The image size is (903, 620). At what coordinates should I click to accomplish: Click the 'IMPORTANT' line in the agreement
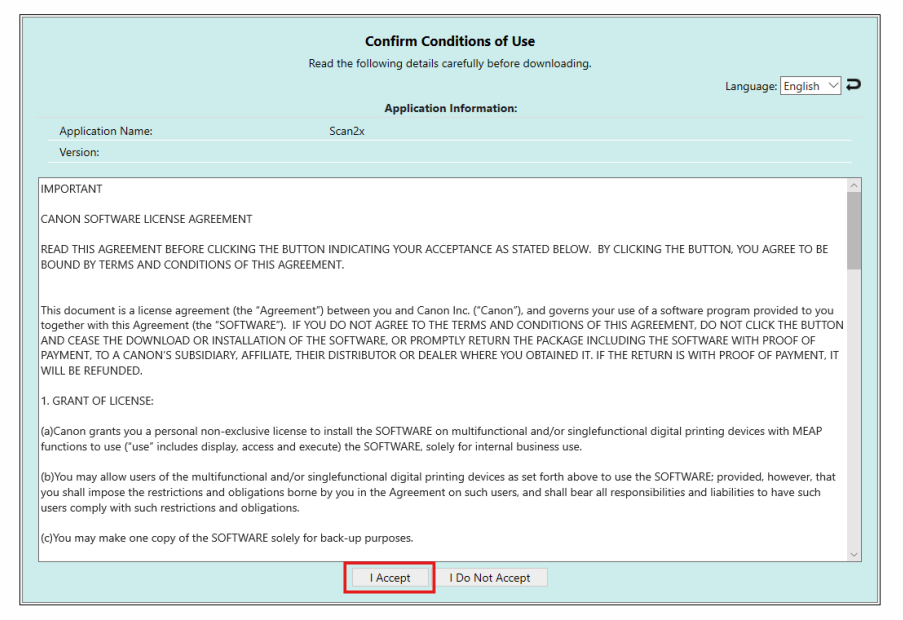[71, 189]
